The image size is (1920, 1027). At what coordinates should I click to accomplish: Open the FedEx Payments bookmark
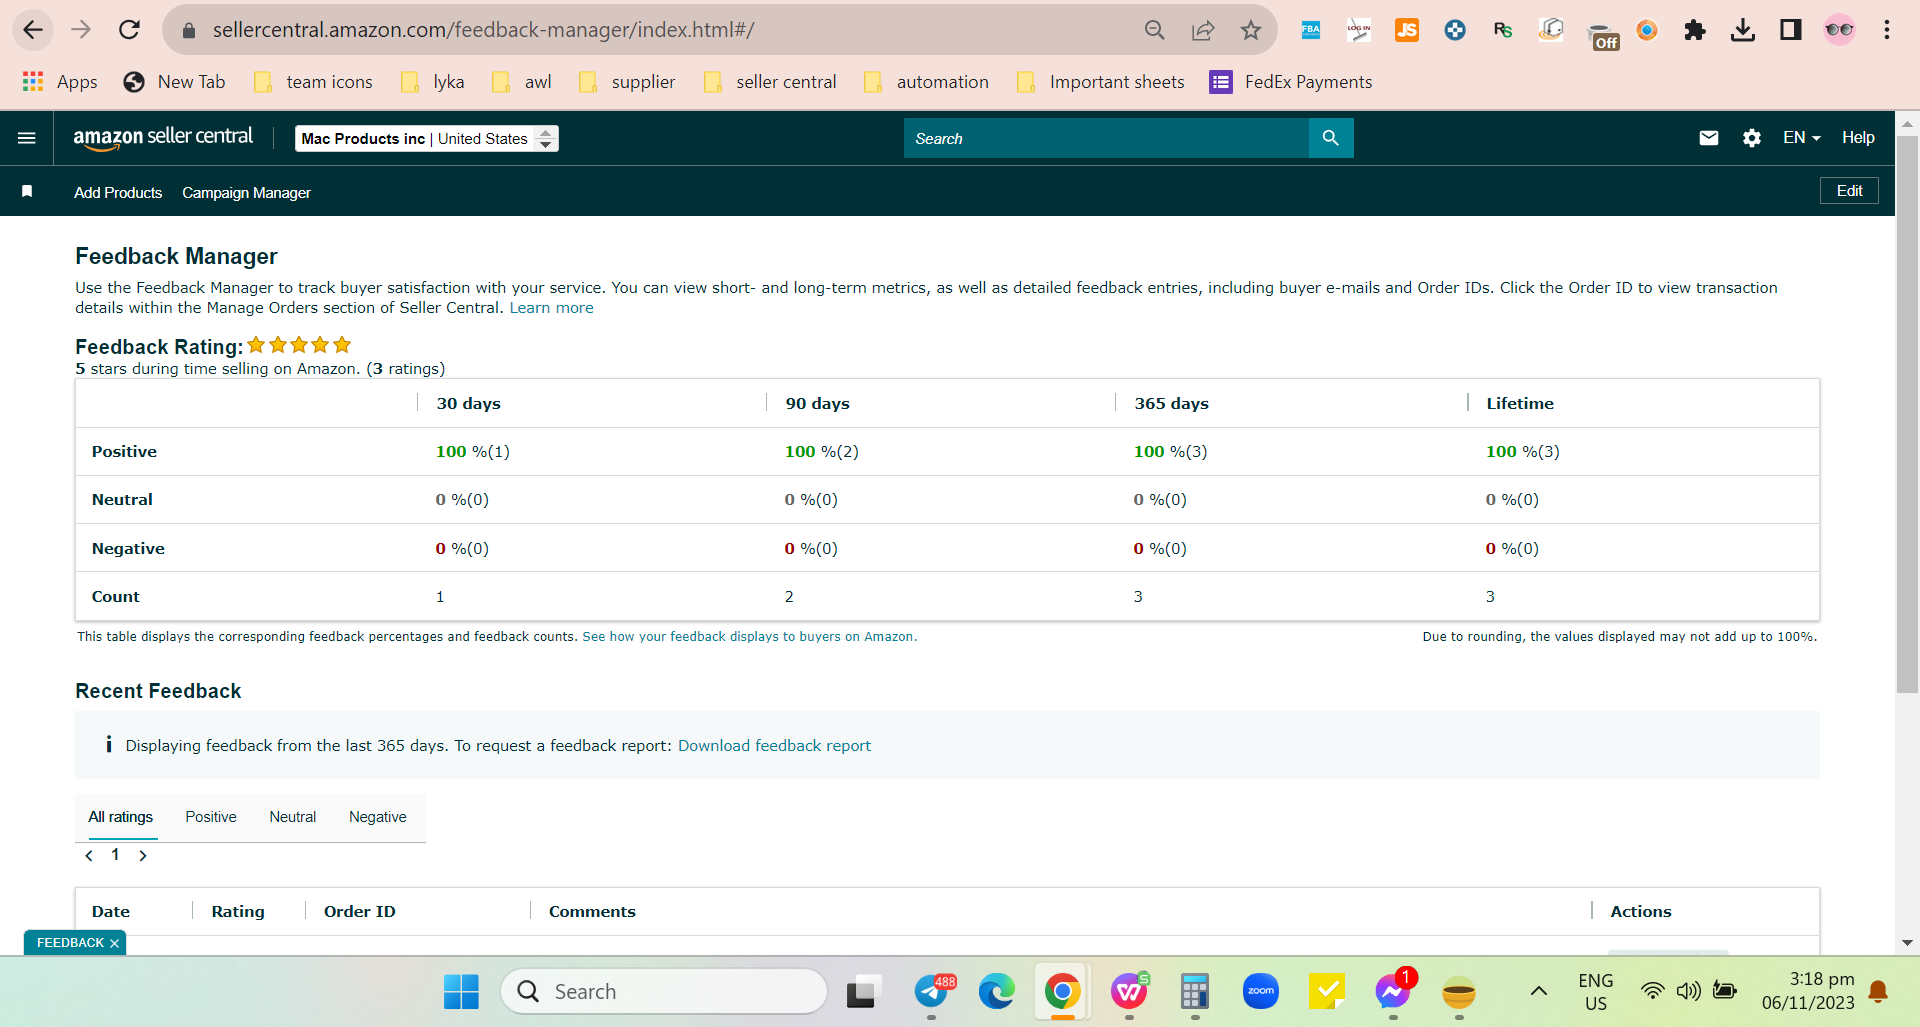1290,82
